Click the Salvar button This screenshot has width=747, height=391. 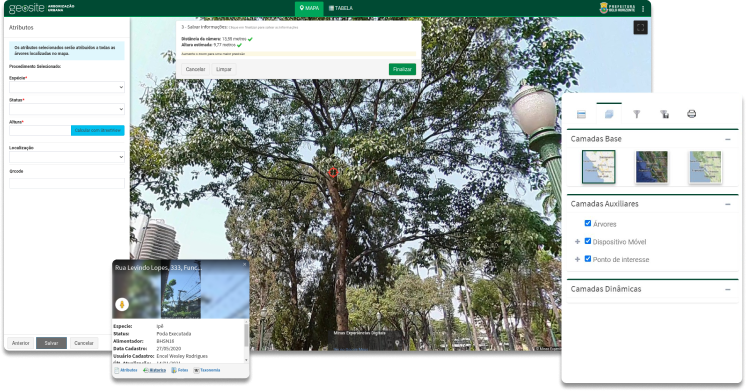click(x=51, y=343)
